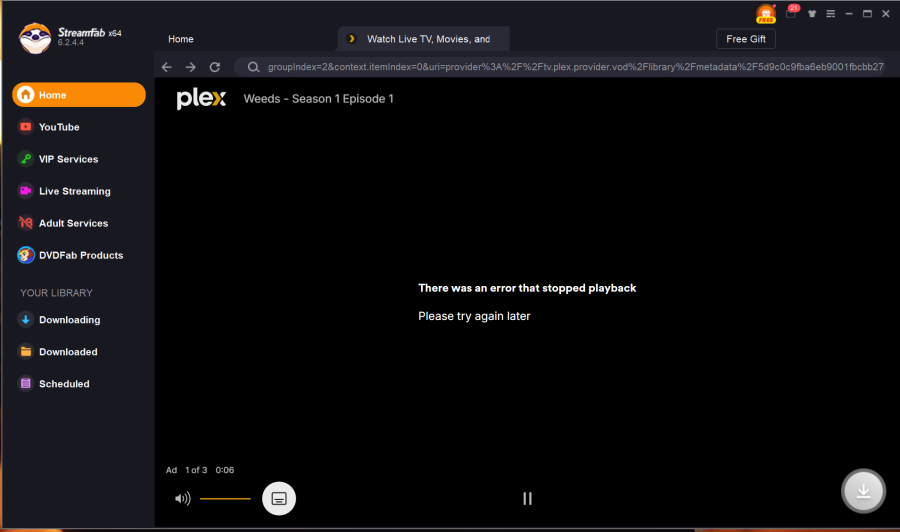Click the Downloaded folder icon
The height and width of the screenshot is (532, 900).
click(x=25, y=351)
